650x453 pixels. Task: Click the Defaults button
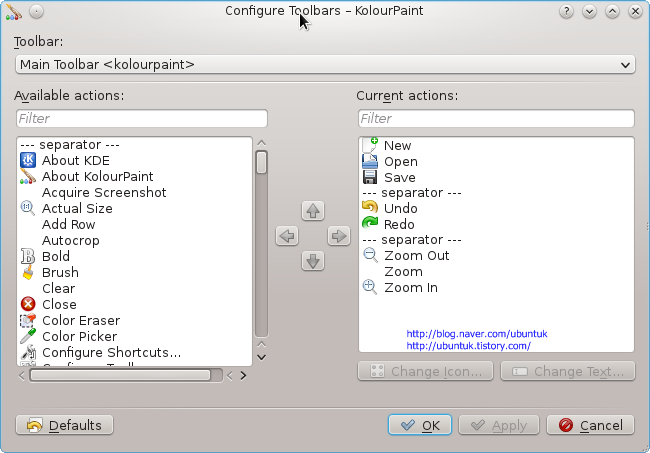[64, 425]
